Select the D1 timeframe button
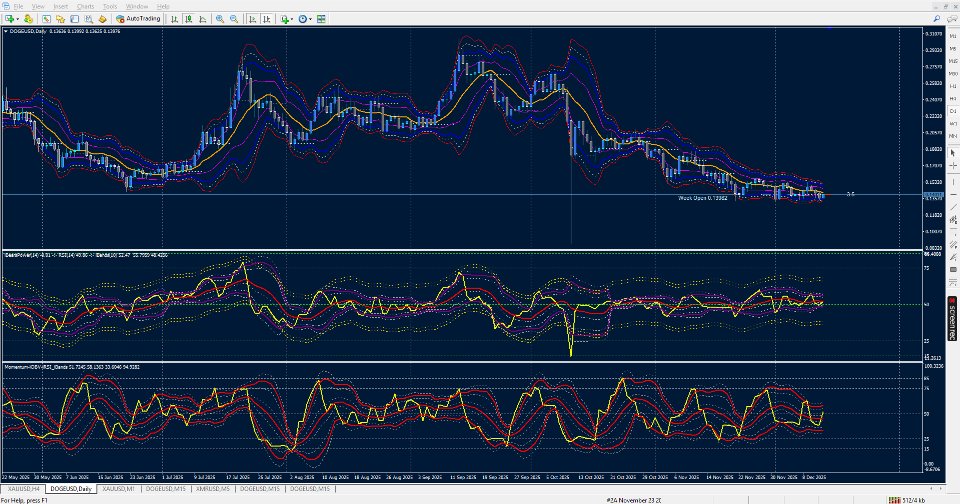The image size is (960, 504). coord(953,111)
